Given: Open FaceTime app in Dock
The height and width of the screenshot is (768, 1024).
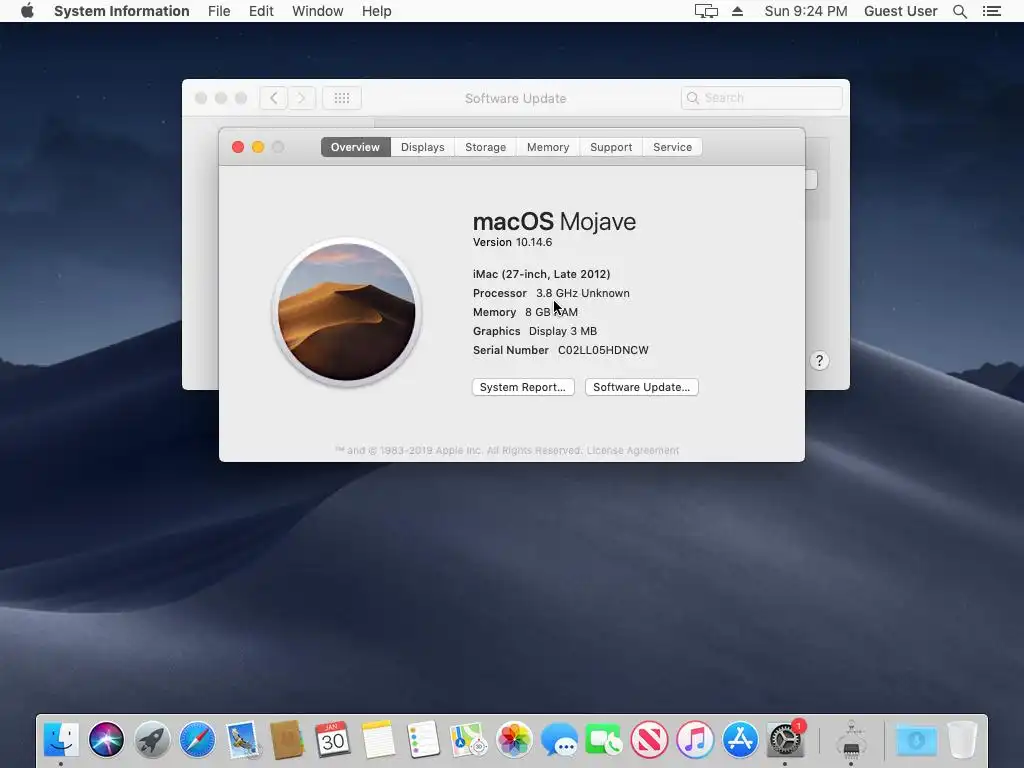Looking at the screenshot, I should (x=604, y=740).
